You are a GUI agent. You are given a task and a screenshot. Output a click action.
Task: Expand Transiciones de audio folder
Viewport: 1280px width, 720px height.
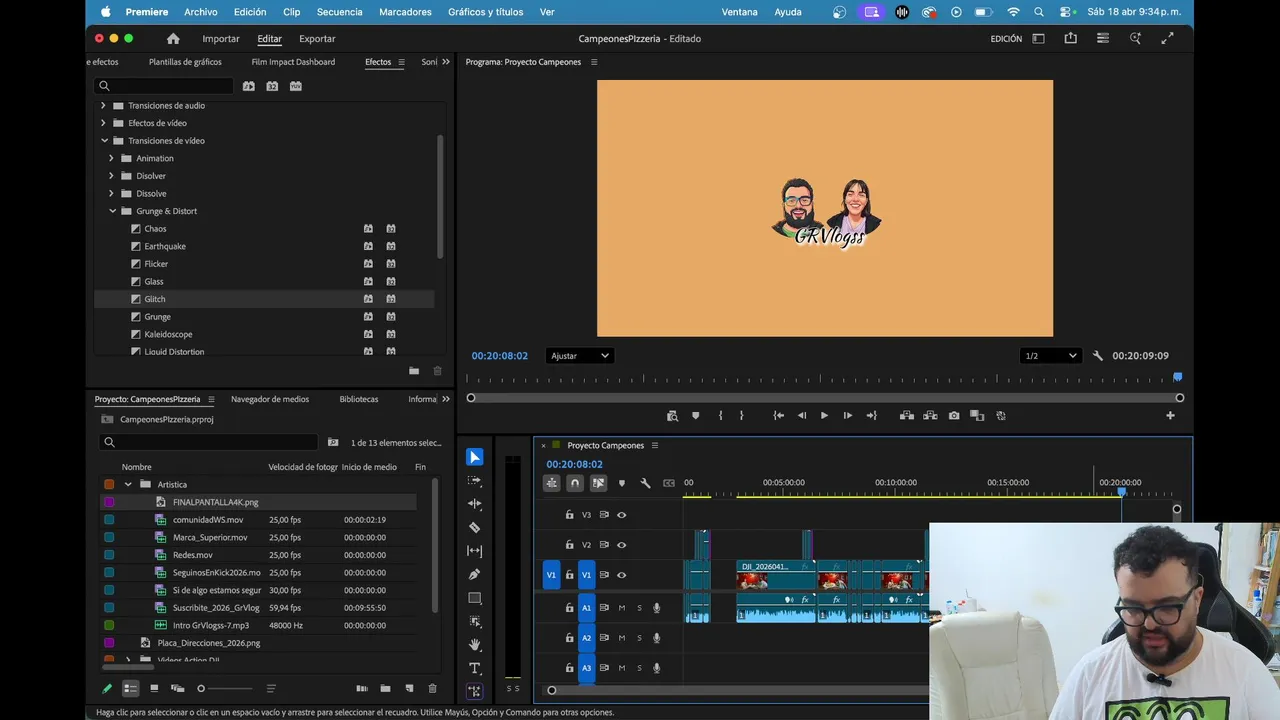(103, 106)
